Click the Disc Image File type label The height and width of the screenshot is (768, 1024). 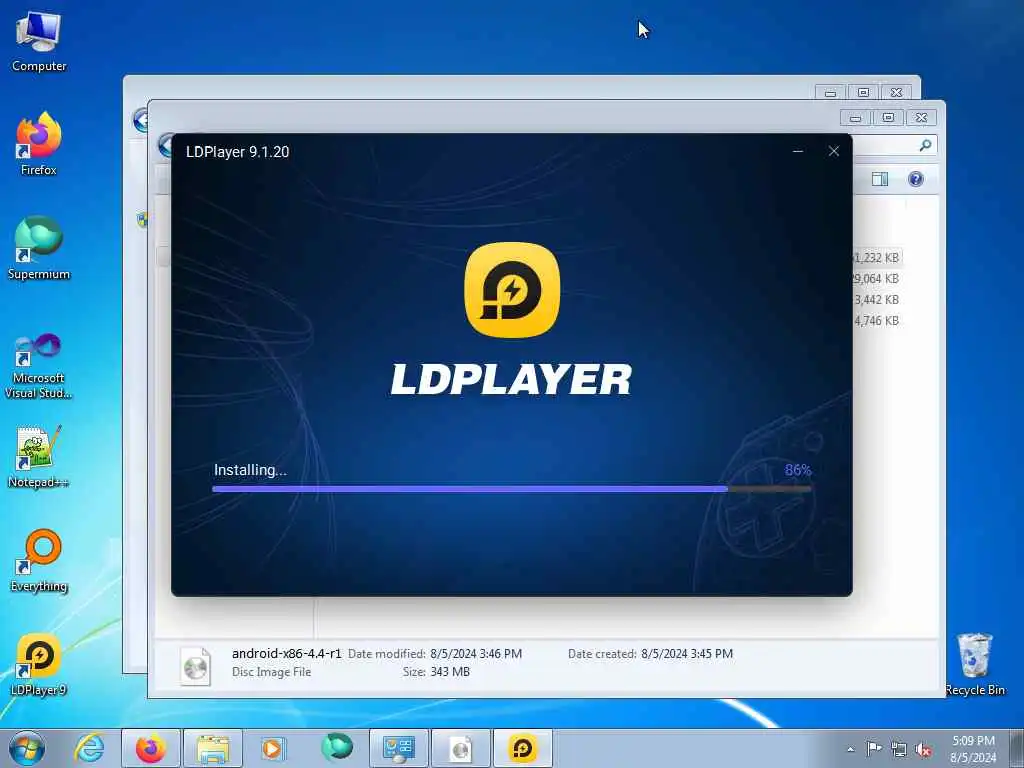point(272,672)
